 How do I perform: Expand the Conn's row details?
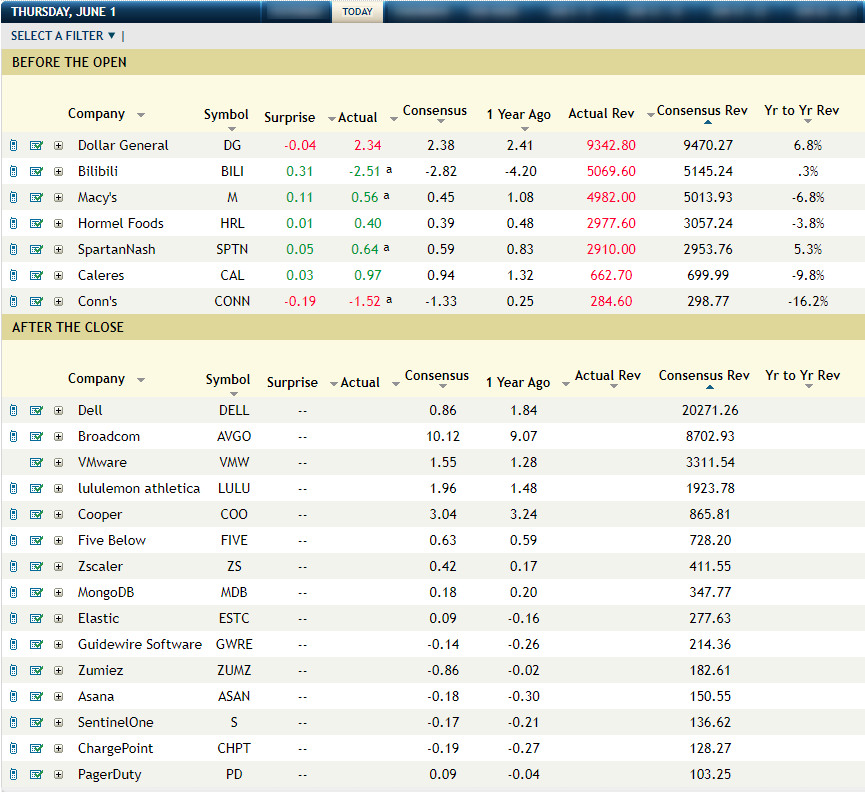point(58,301)
